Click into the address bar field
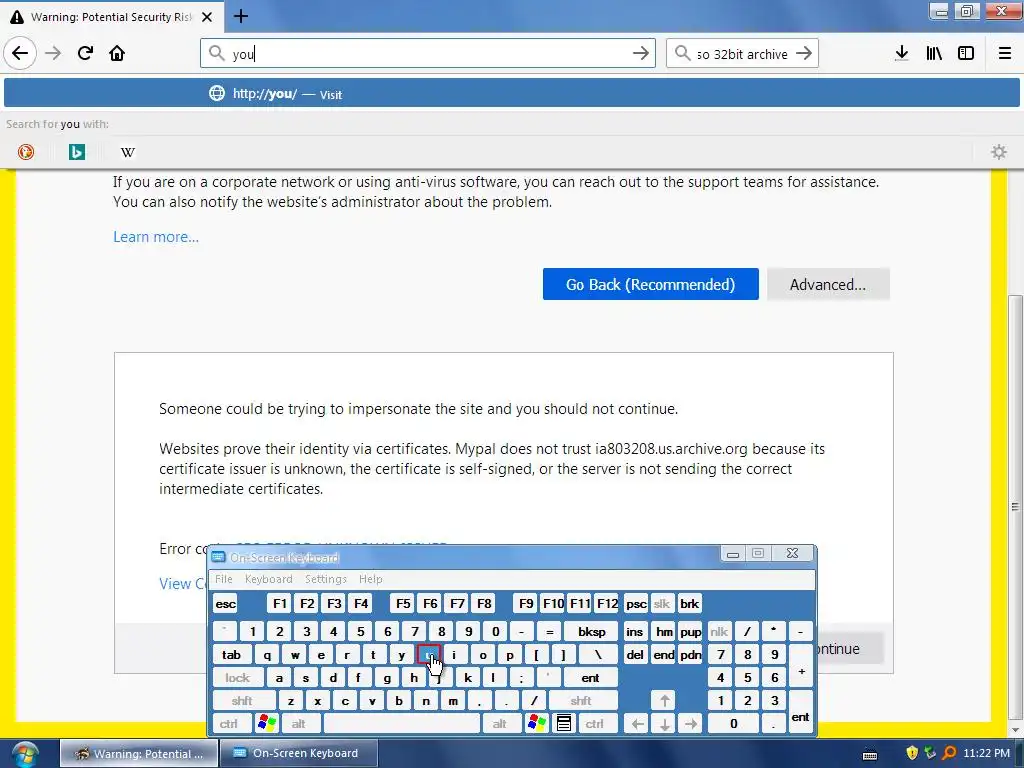The height and width of the screenshot is (768, 1024). point(428,54)
